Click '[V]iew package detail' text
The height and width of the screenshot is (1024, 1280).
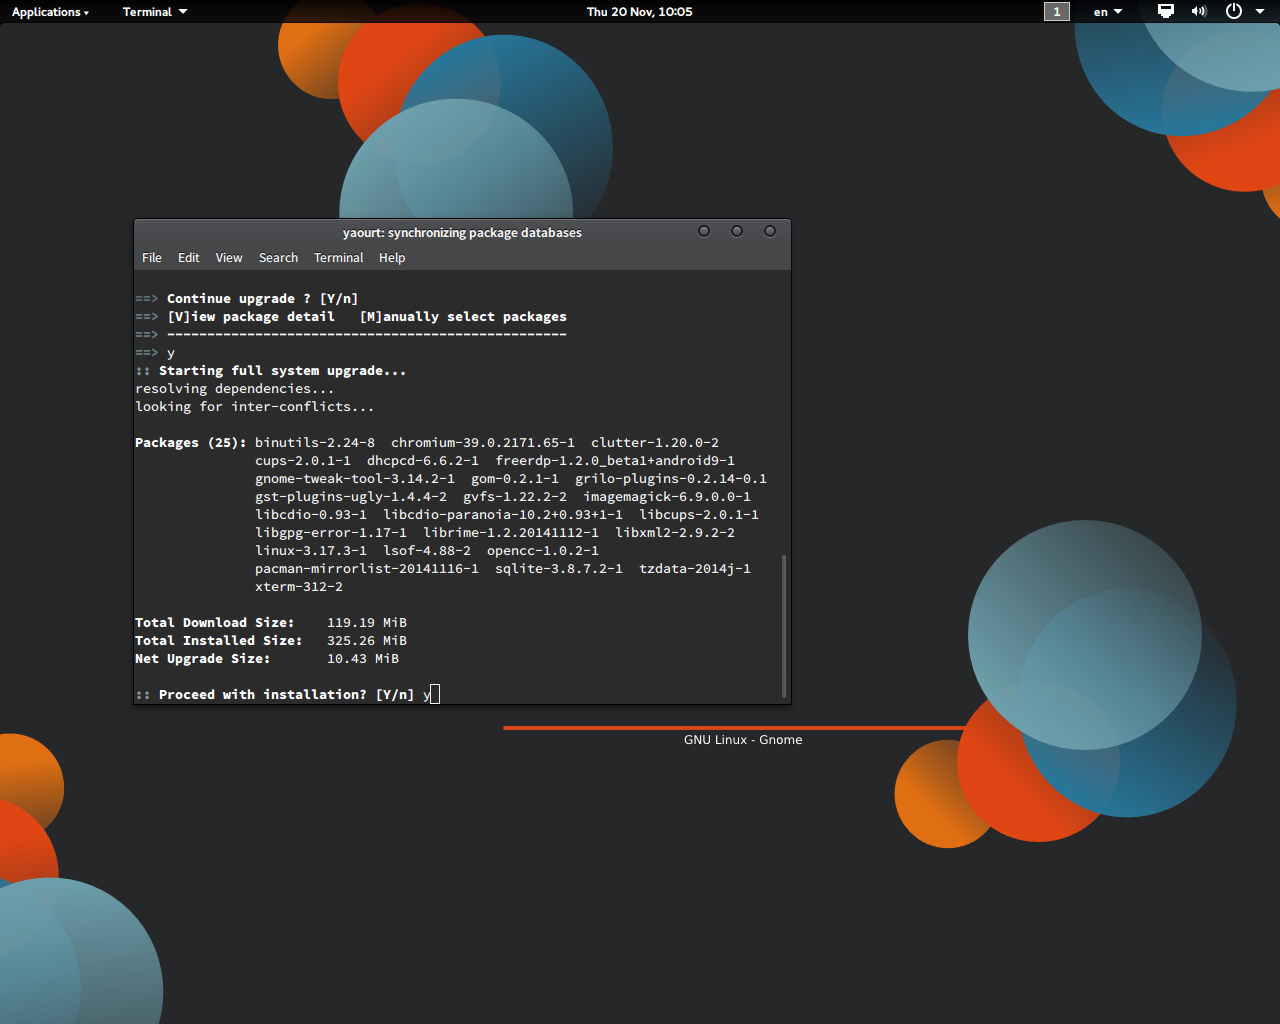(x=251, y=316)
